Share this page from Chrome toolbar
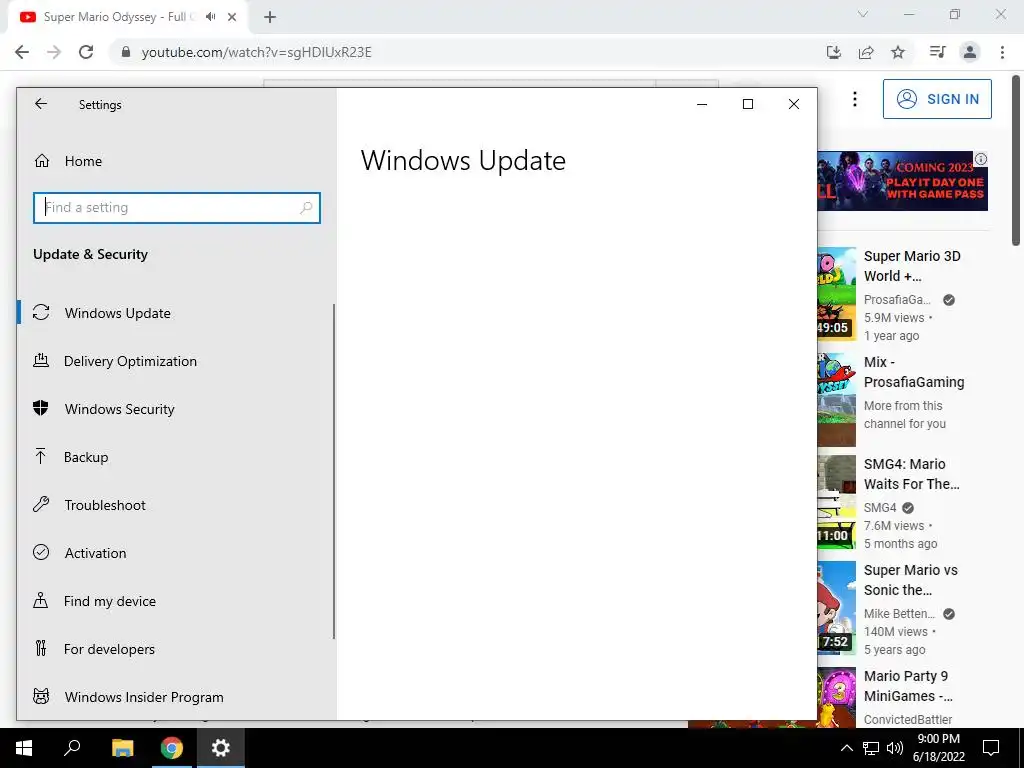 (x=866, y=52)
